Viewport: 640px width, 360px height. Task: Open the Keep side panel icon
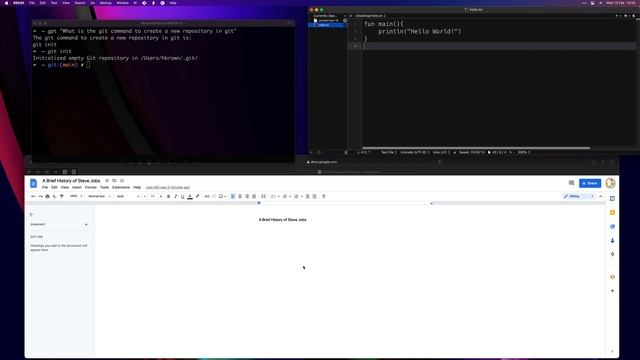pyautogui.click(x=612, y=213)
